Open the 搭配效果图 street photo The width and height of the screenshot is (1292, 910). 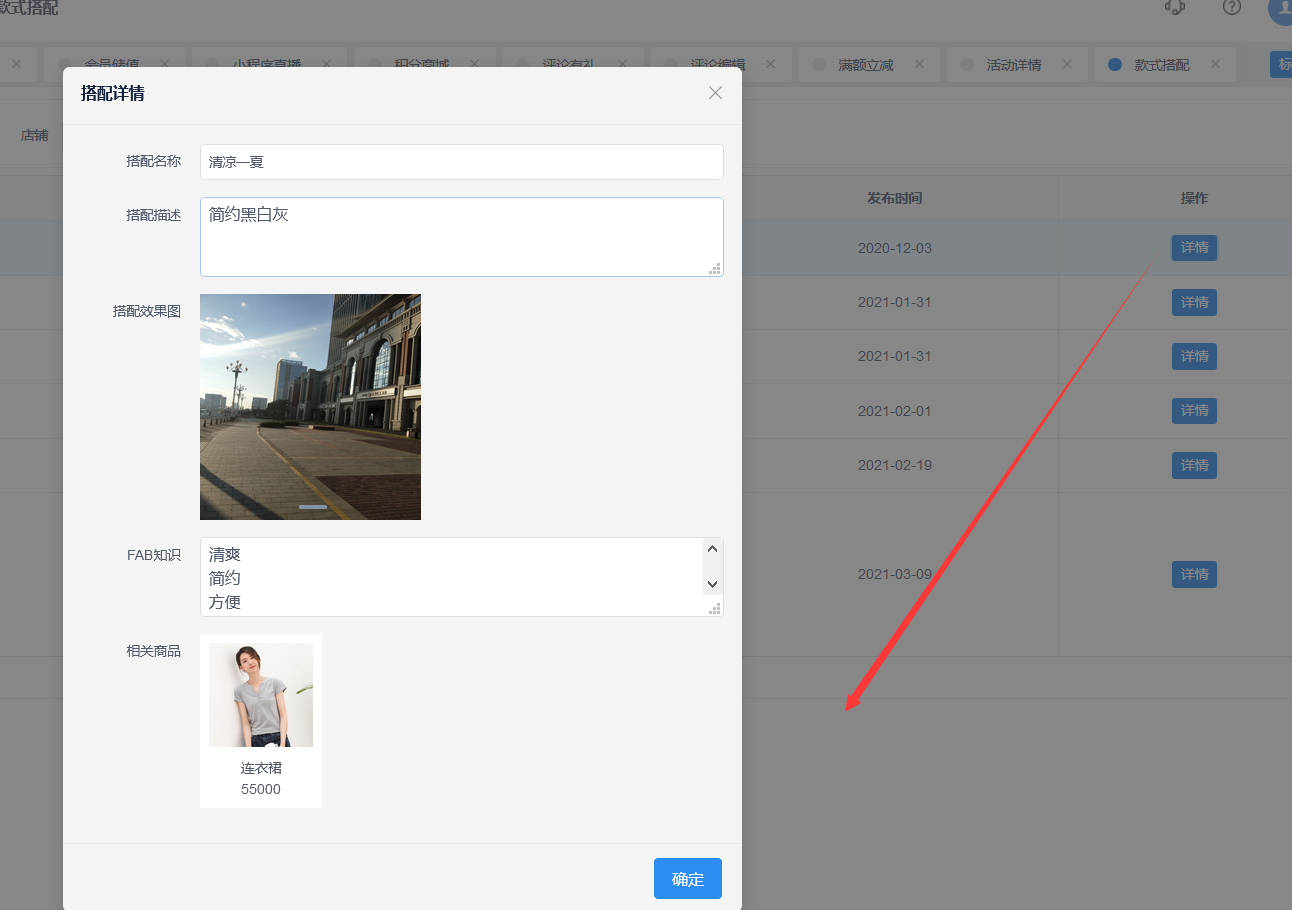click(310, 407)
